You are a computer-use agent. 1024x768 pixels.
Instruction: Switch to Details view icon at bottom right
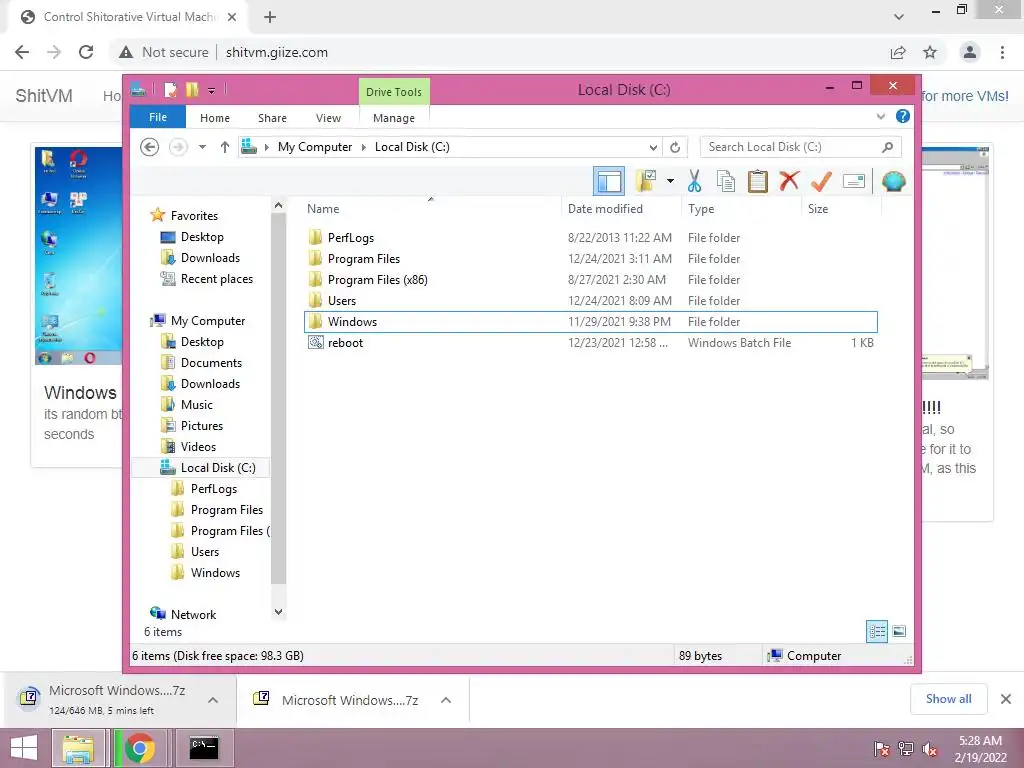point(877,631)
